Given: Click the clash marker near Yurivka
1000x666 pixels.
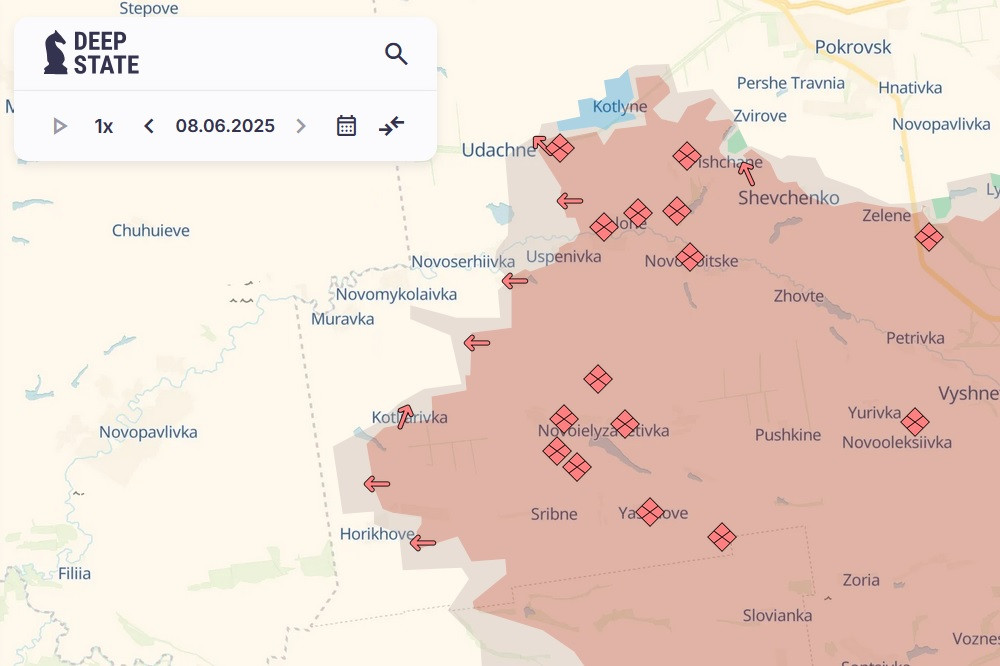Looking at the screenshot, I should pyautogui.click(x=913, y=422).
